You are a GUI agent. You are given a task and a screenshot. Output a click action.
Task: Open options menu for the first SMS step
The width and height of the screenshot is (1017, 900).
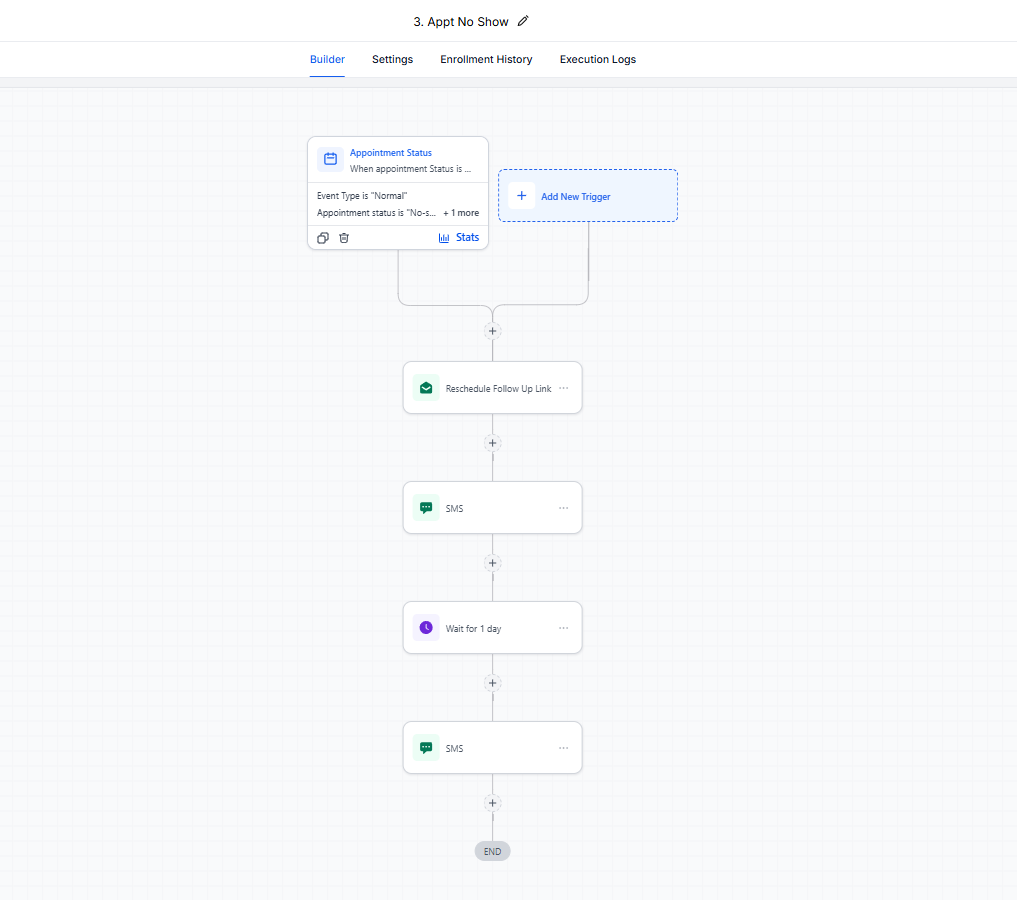point(564,508)
